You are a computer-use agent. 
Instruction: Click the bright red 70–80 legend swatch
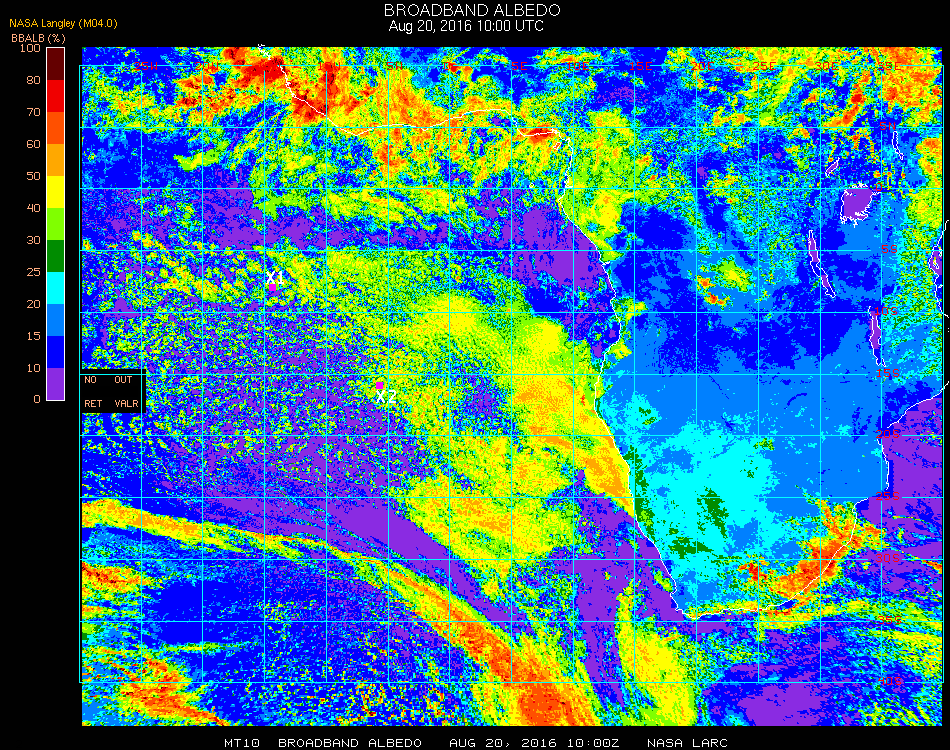pyautogui.click(x=56, y=96)
